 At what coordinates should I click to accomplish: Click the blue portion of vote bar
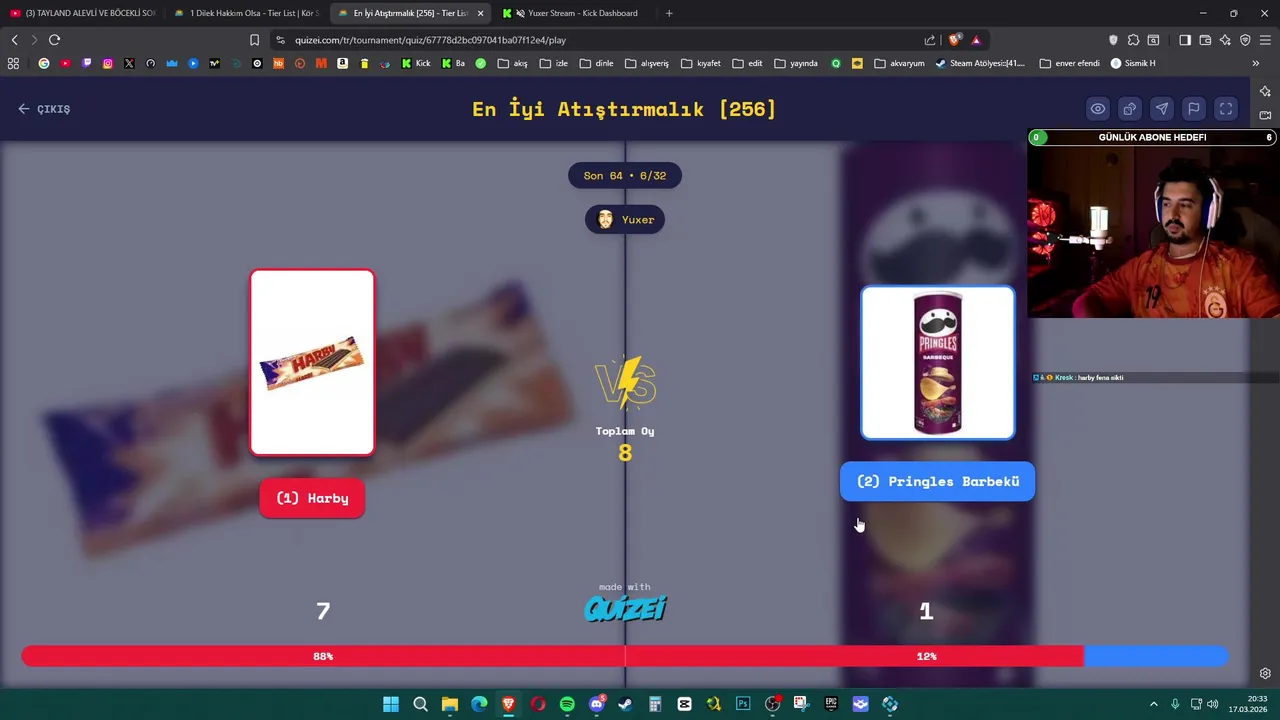pyautogui.click(x=1156, y=656)
